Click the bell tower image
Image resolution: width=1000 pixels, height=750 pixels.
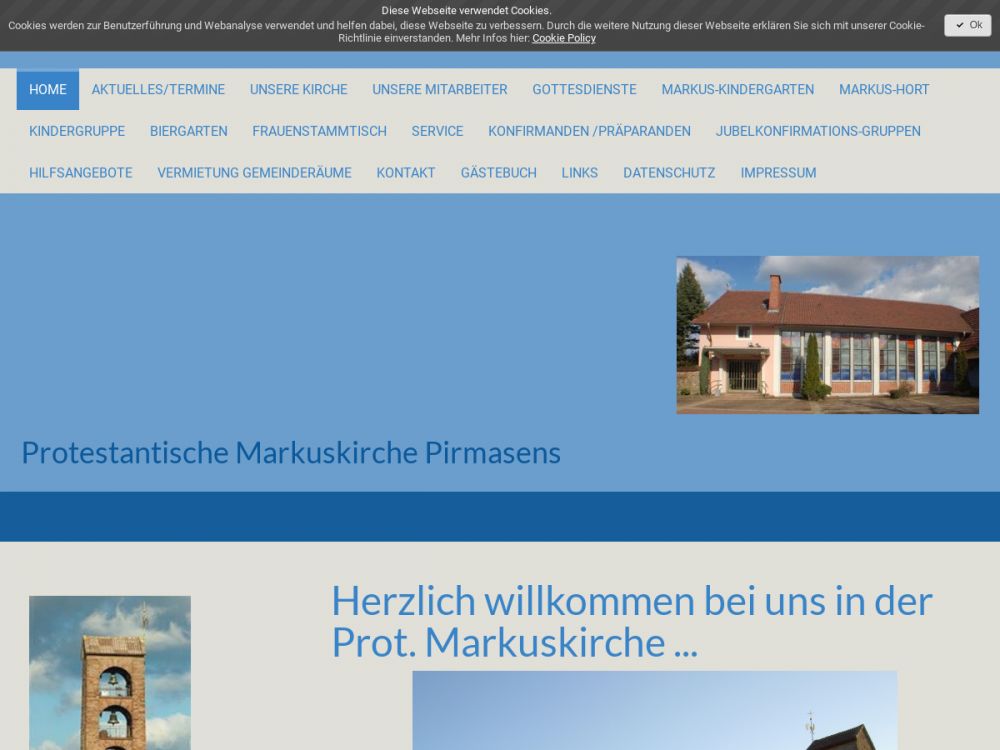point(110,672)
